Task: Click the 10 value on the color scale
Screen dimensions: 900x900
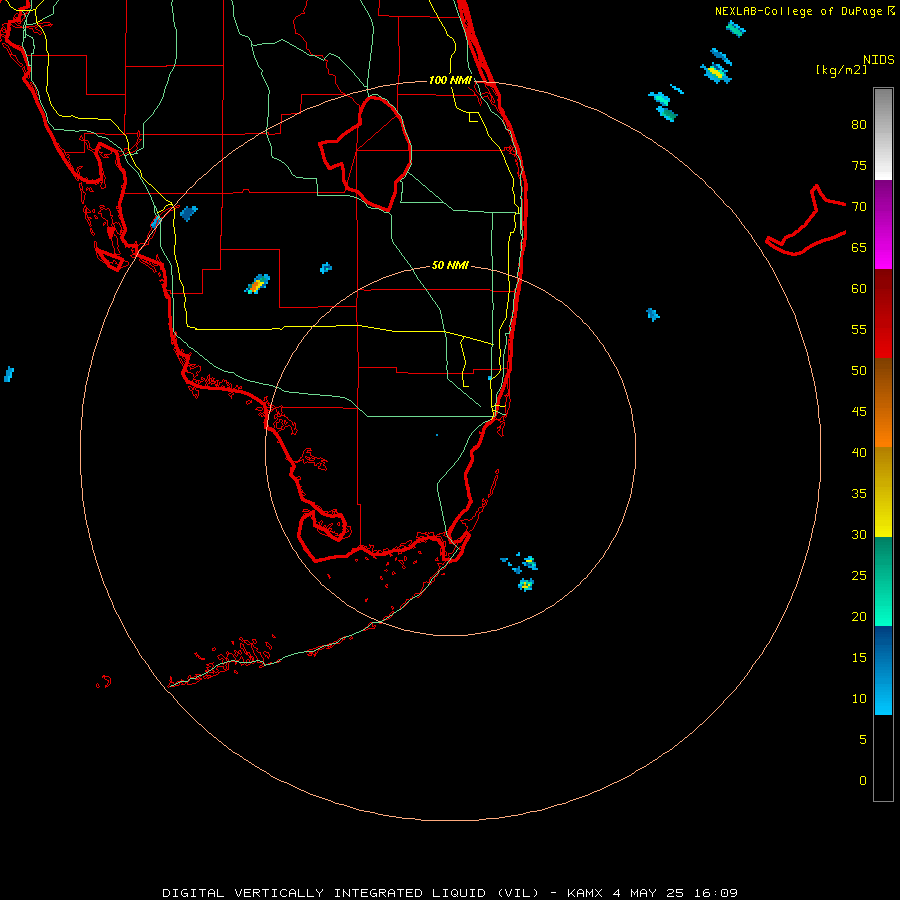Action: pyautogui.click(x=859, y=699)
